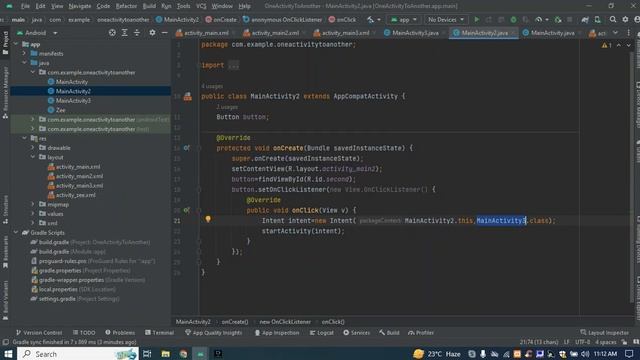Expand the drawable folder
Viewport: 640px width, 360px height.
33,148
